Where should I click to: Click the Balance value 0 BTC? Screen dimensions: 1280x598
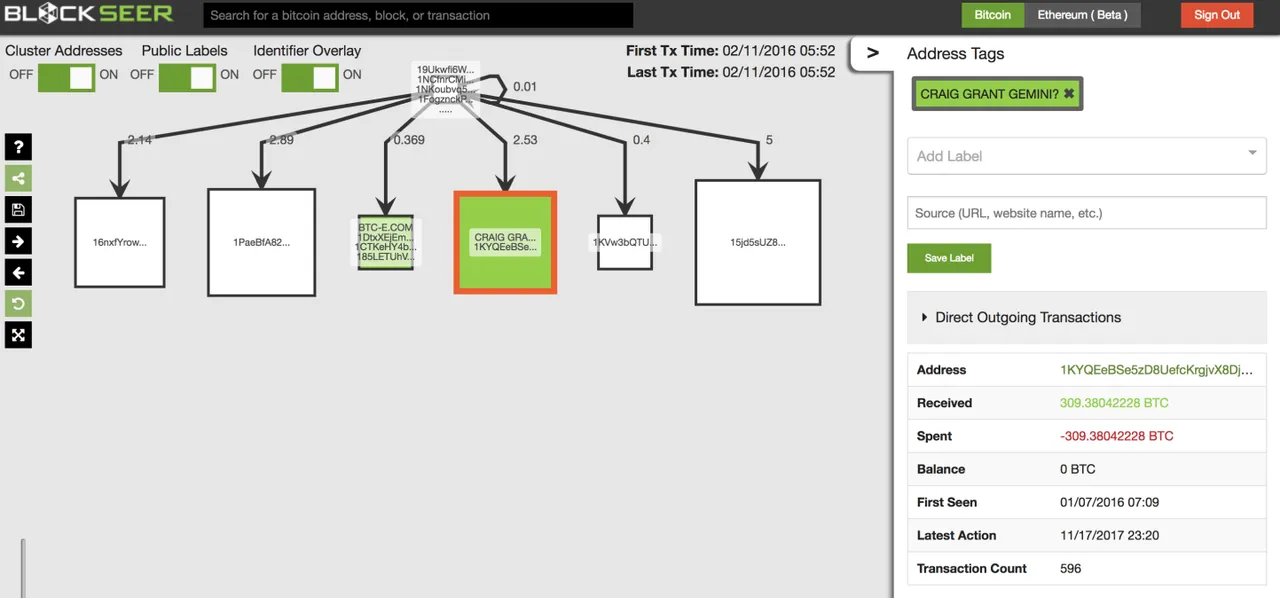[x=1078, y=469]
